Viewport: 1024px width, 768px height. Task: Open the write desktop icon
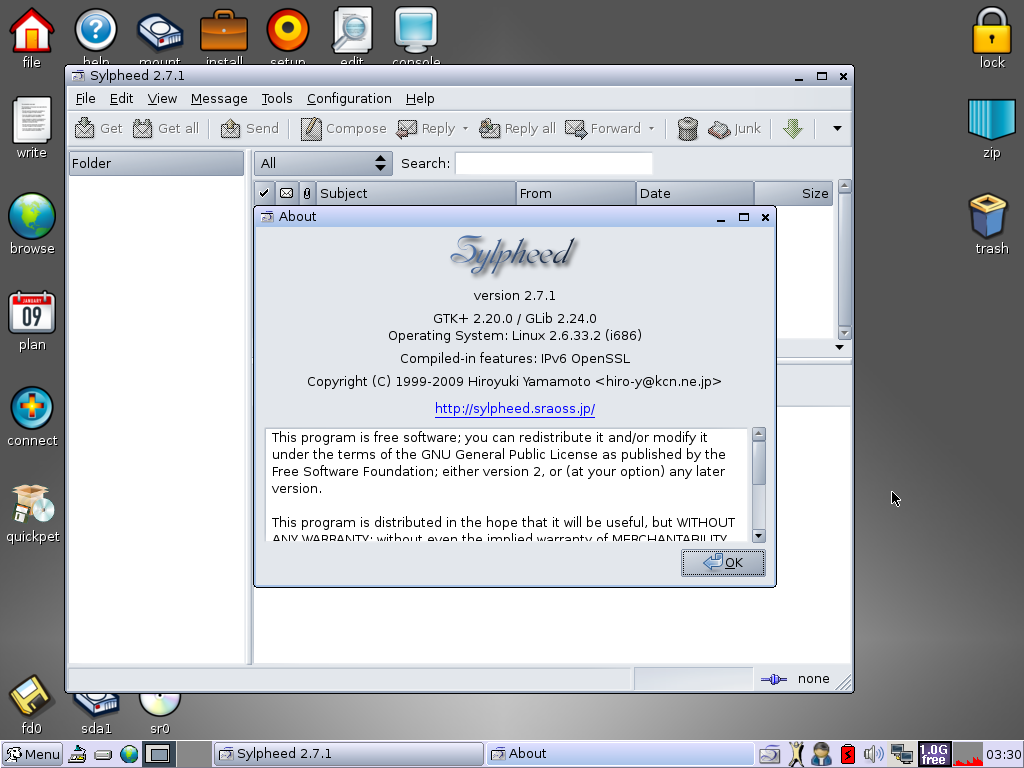pos(31,128)
